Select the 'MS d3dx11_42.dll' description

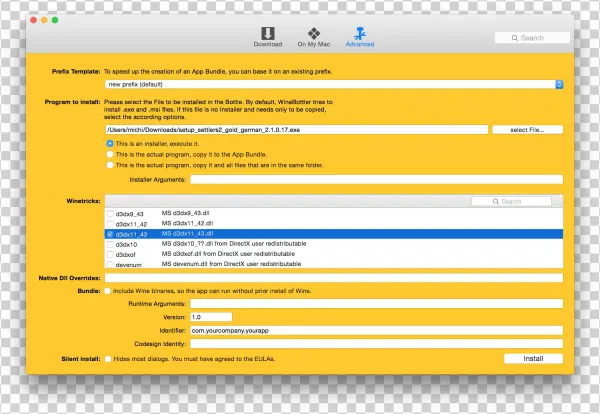[187, 223]
